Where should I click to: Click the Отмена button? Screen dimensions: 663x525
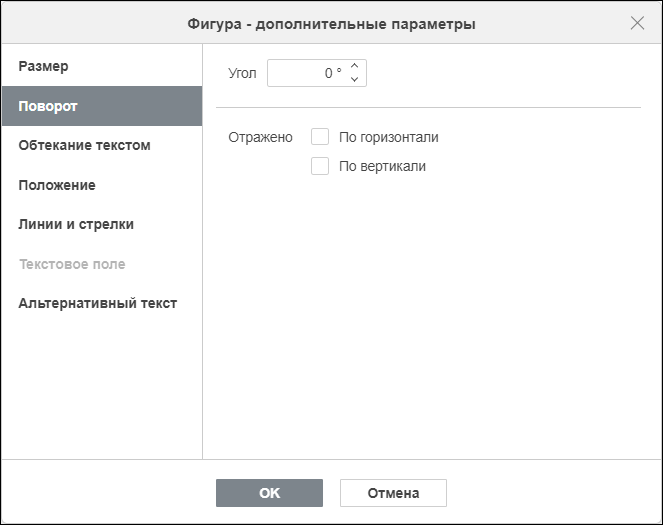[x=393, y=493]
